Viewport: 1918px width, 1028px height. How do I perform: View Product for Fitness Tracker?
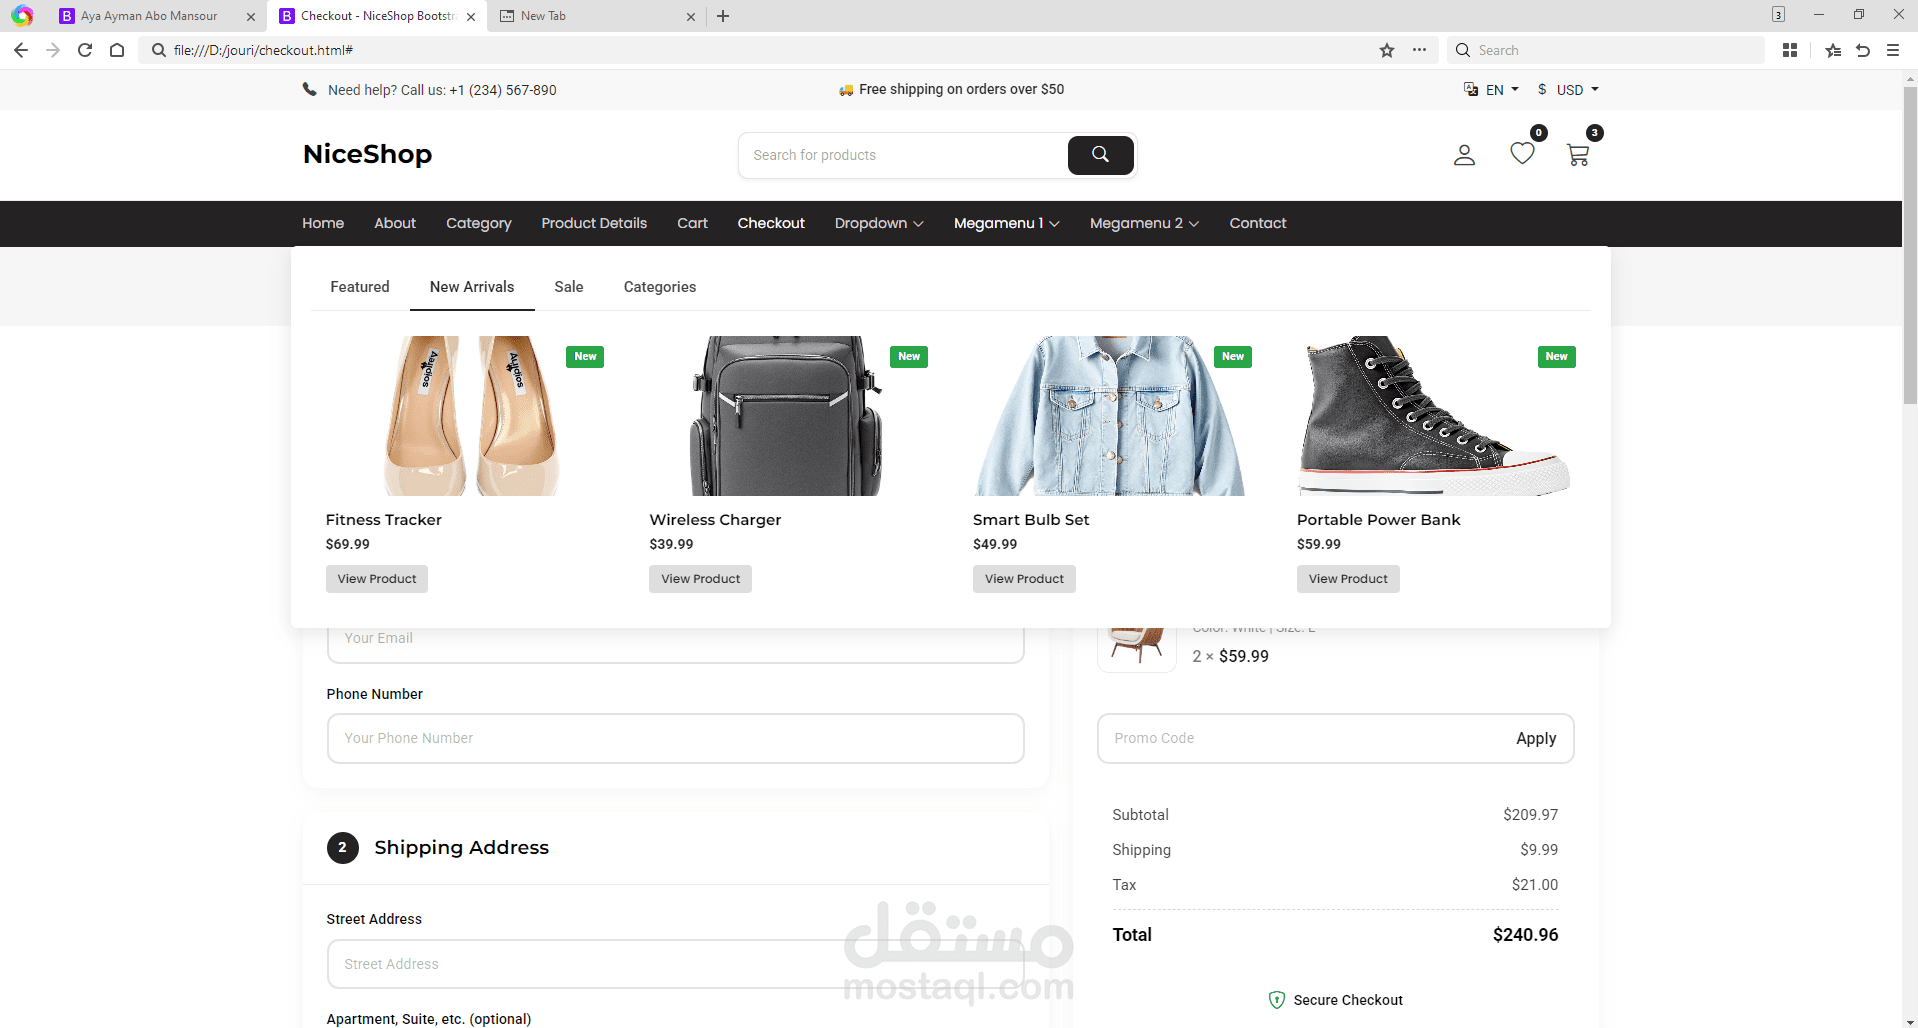(x=377, y=579)
